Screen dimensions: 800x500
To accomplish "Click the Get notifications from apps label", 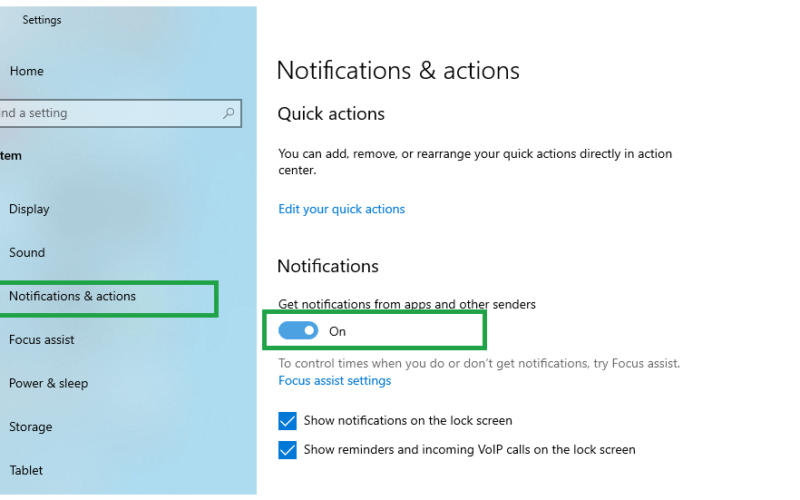I will (407, 305).
